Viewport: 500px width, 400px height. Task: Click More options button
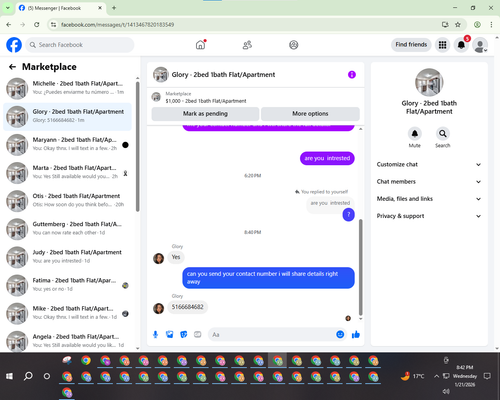310,114
